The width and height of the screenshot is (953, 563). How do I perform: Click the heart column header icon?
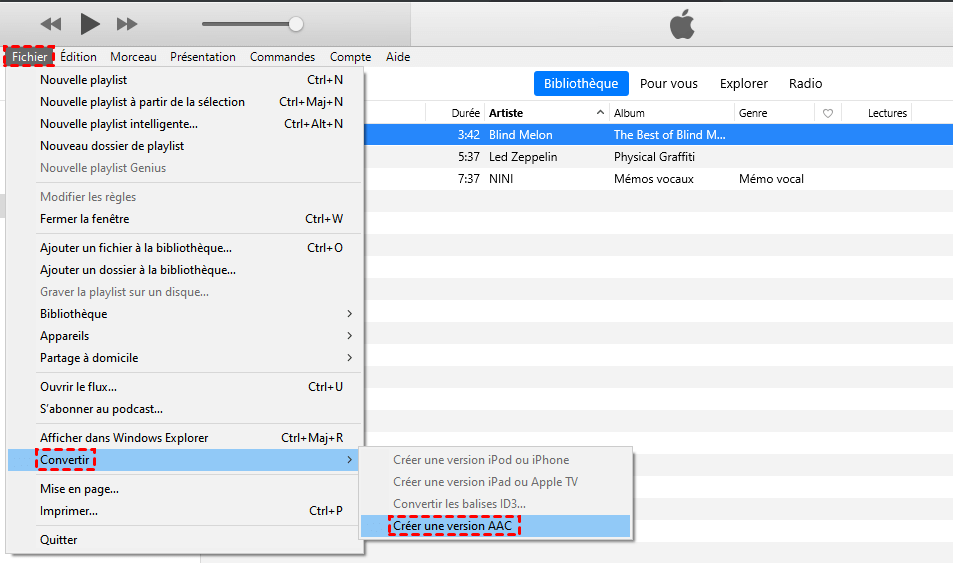[827, 113]
